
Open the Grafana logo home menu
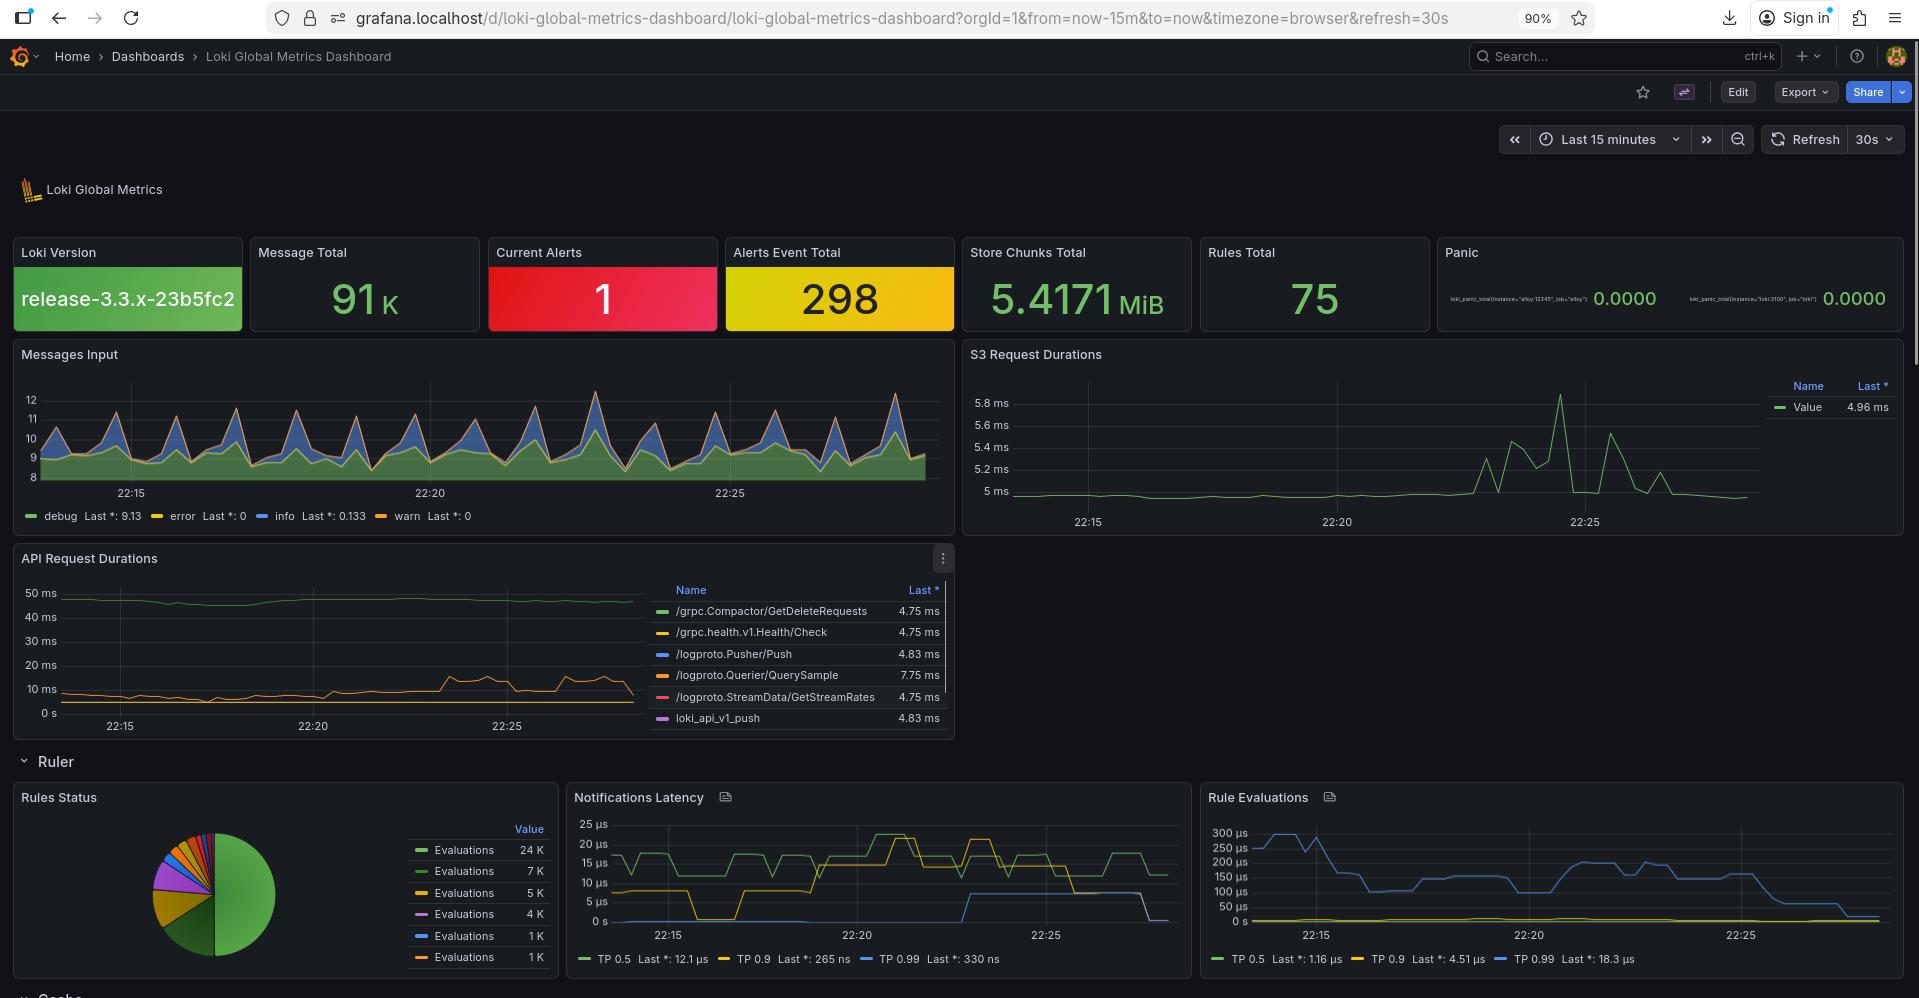[x=20, y=57]
